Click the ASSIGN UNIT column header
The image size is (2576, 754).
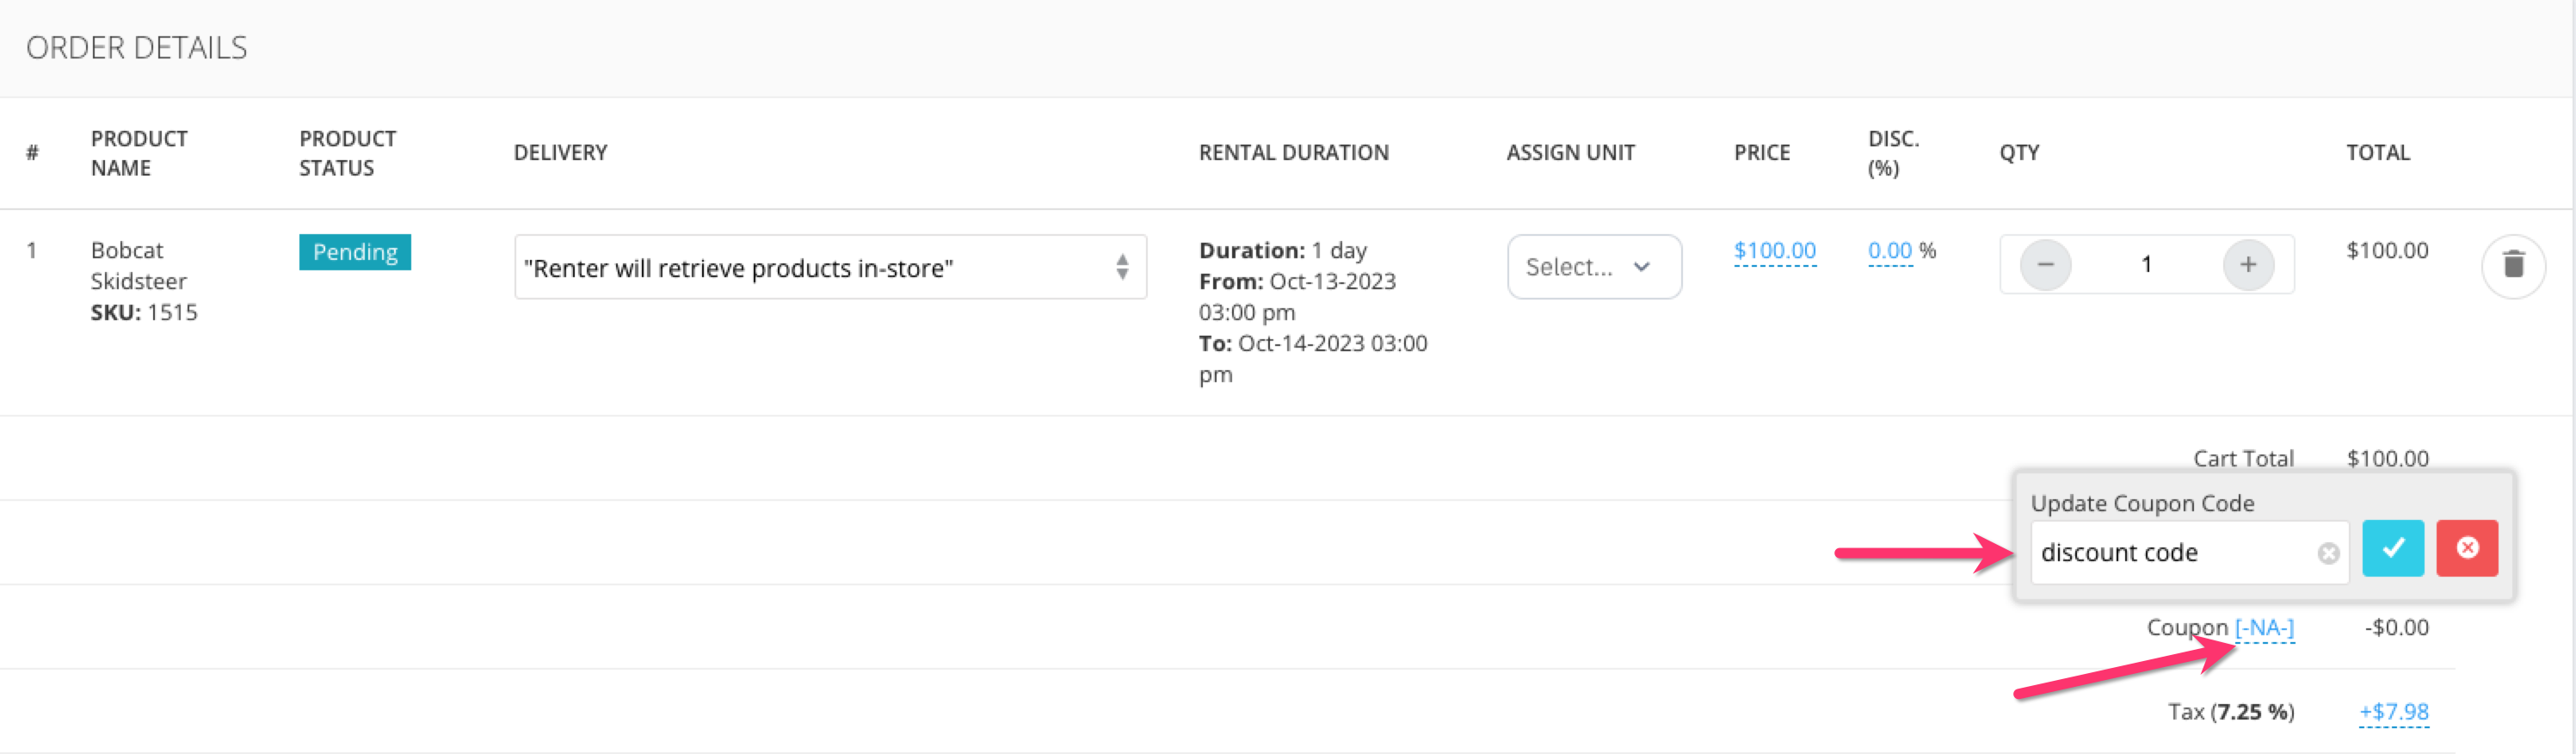pyautogui.click(x=1570, y=153)
